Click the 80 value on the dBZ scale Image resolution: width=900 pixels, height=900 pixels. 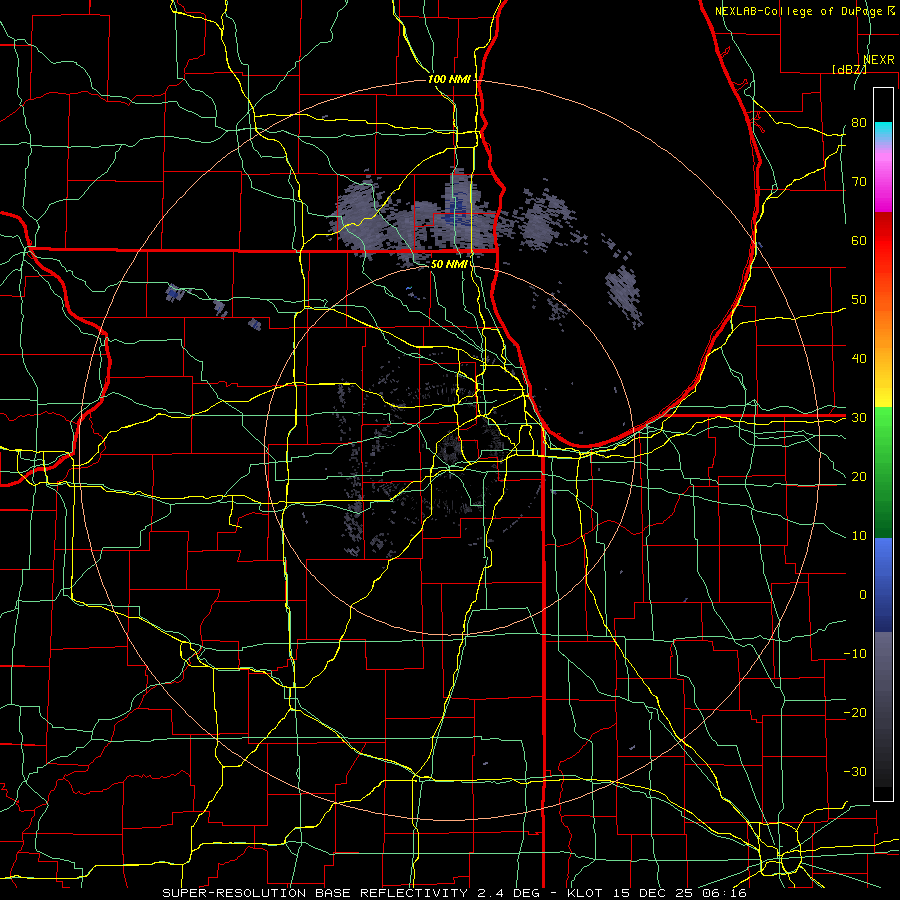pos(859,123)
